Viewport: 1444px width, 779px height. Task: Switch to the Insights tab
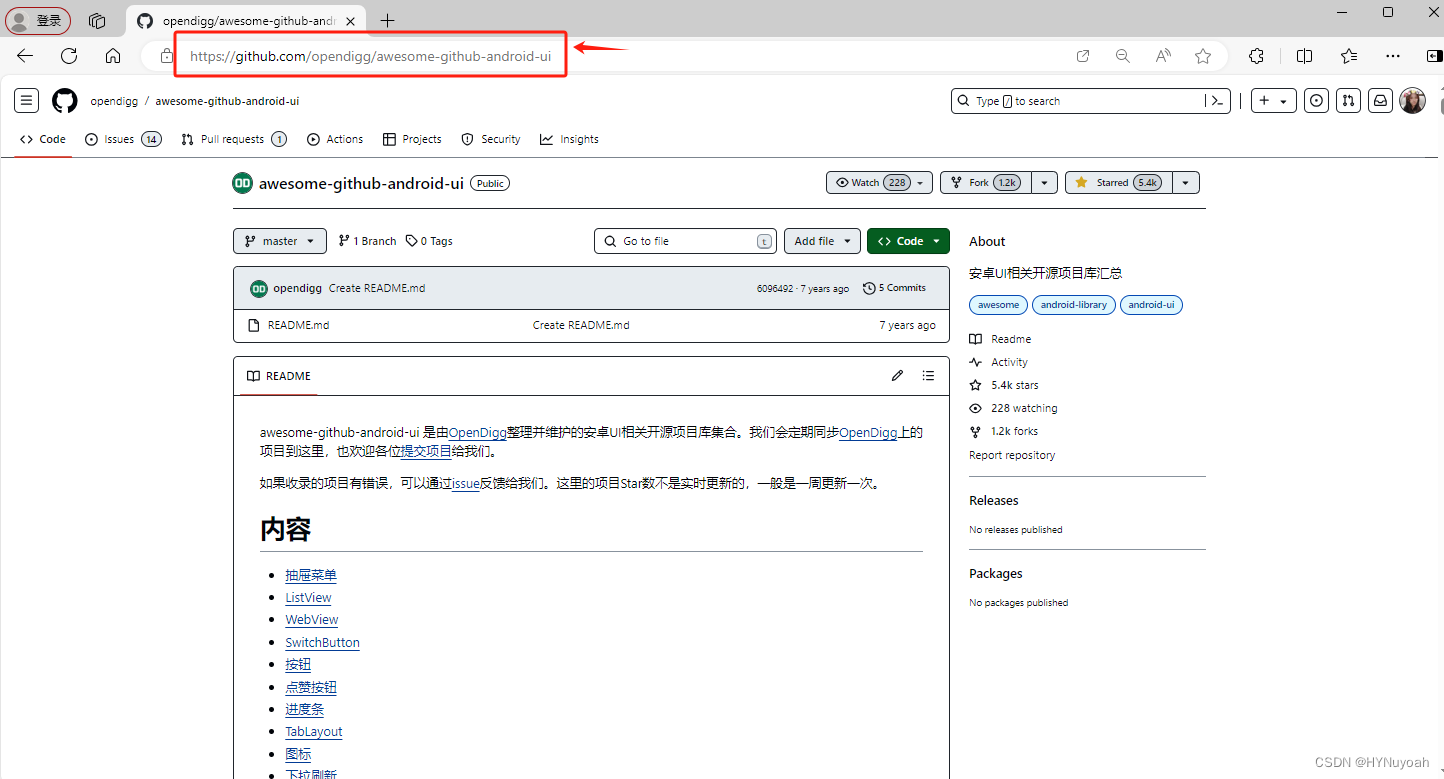click(x=568, y=139)
